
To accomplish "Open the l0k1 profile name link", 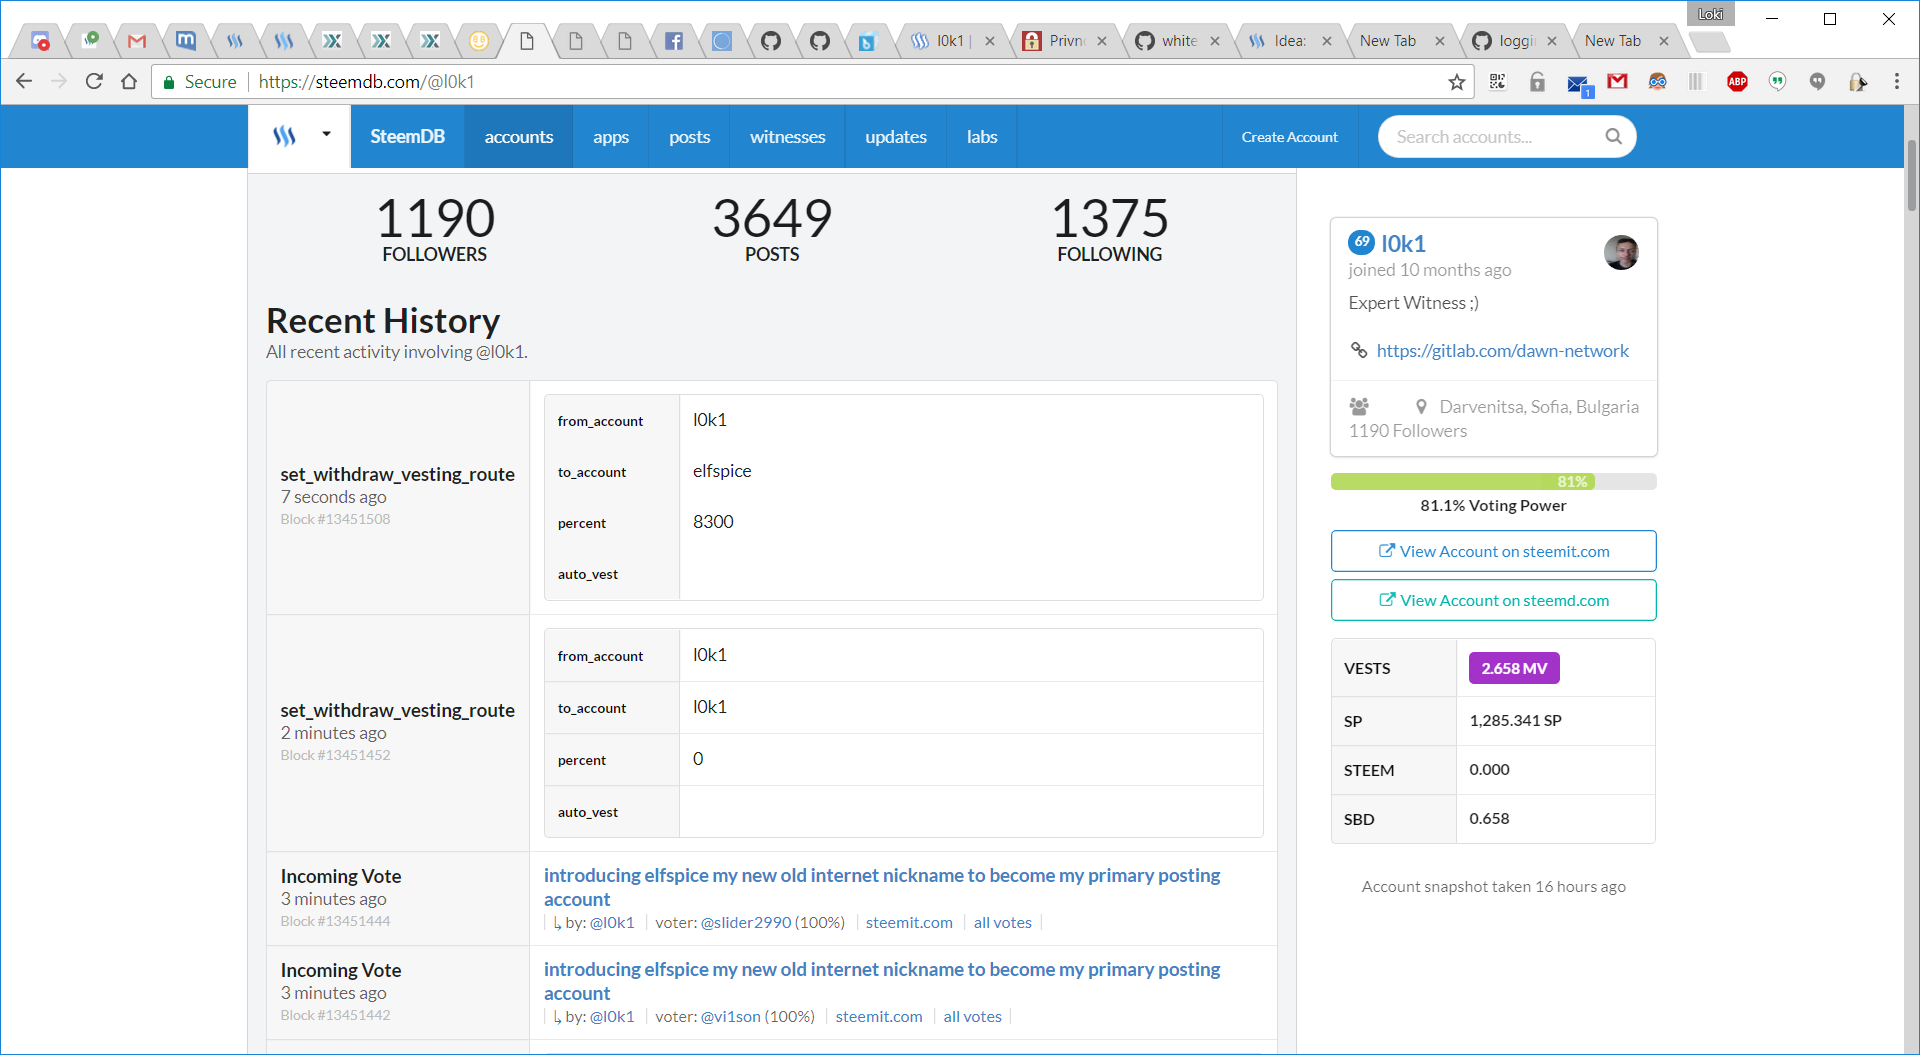I will pos(1403,243).
